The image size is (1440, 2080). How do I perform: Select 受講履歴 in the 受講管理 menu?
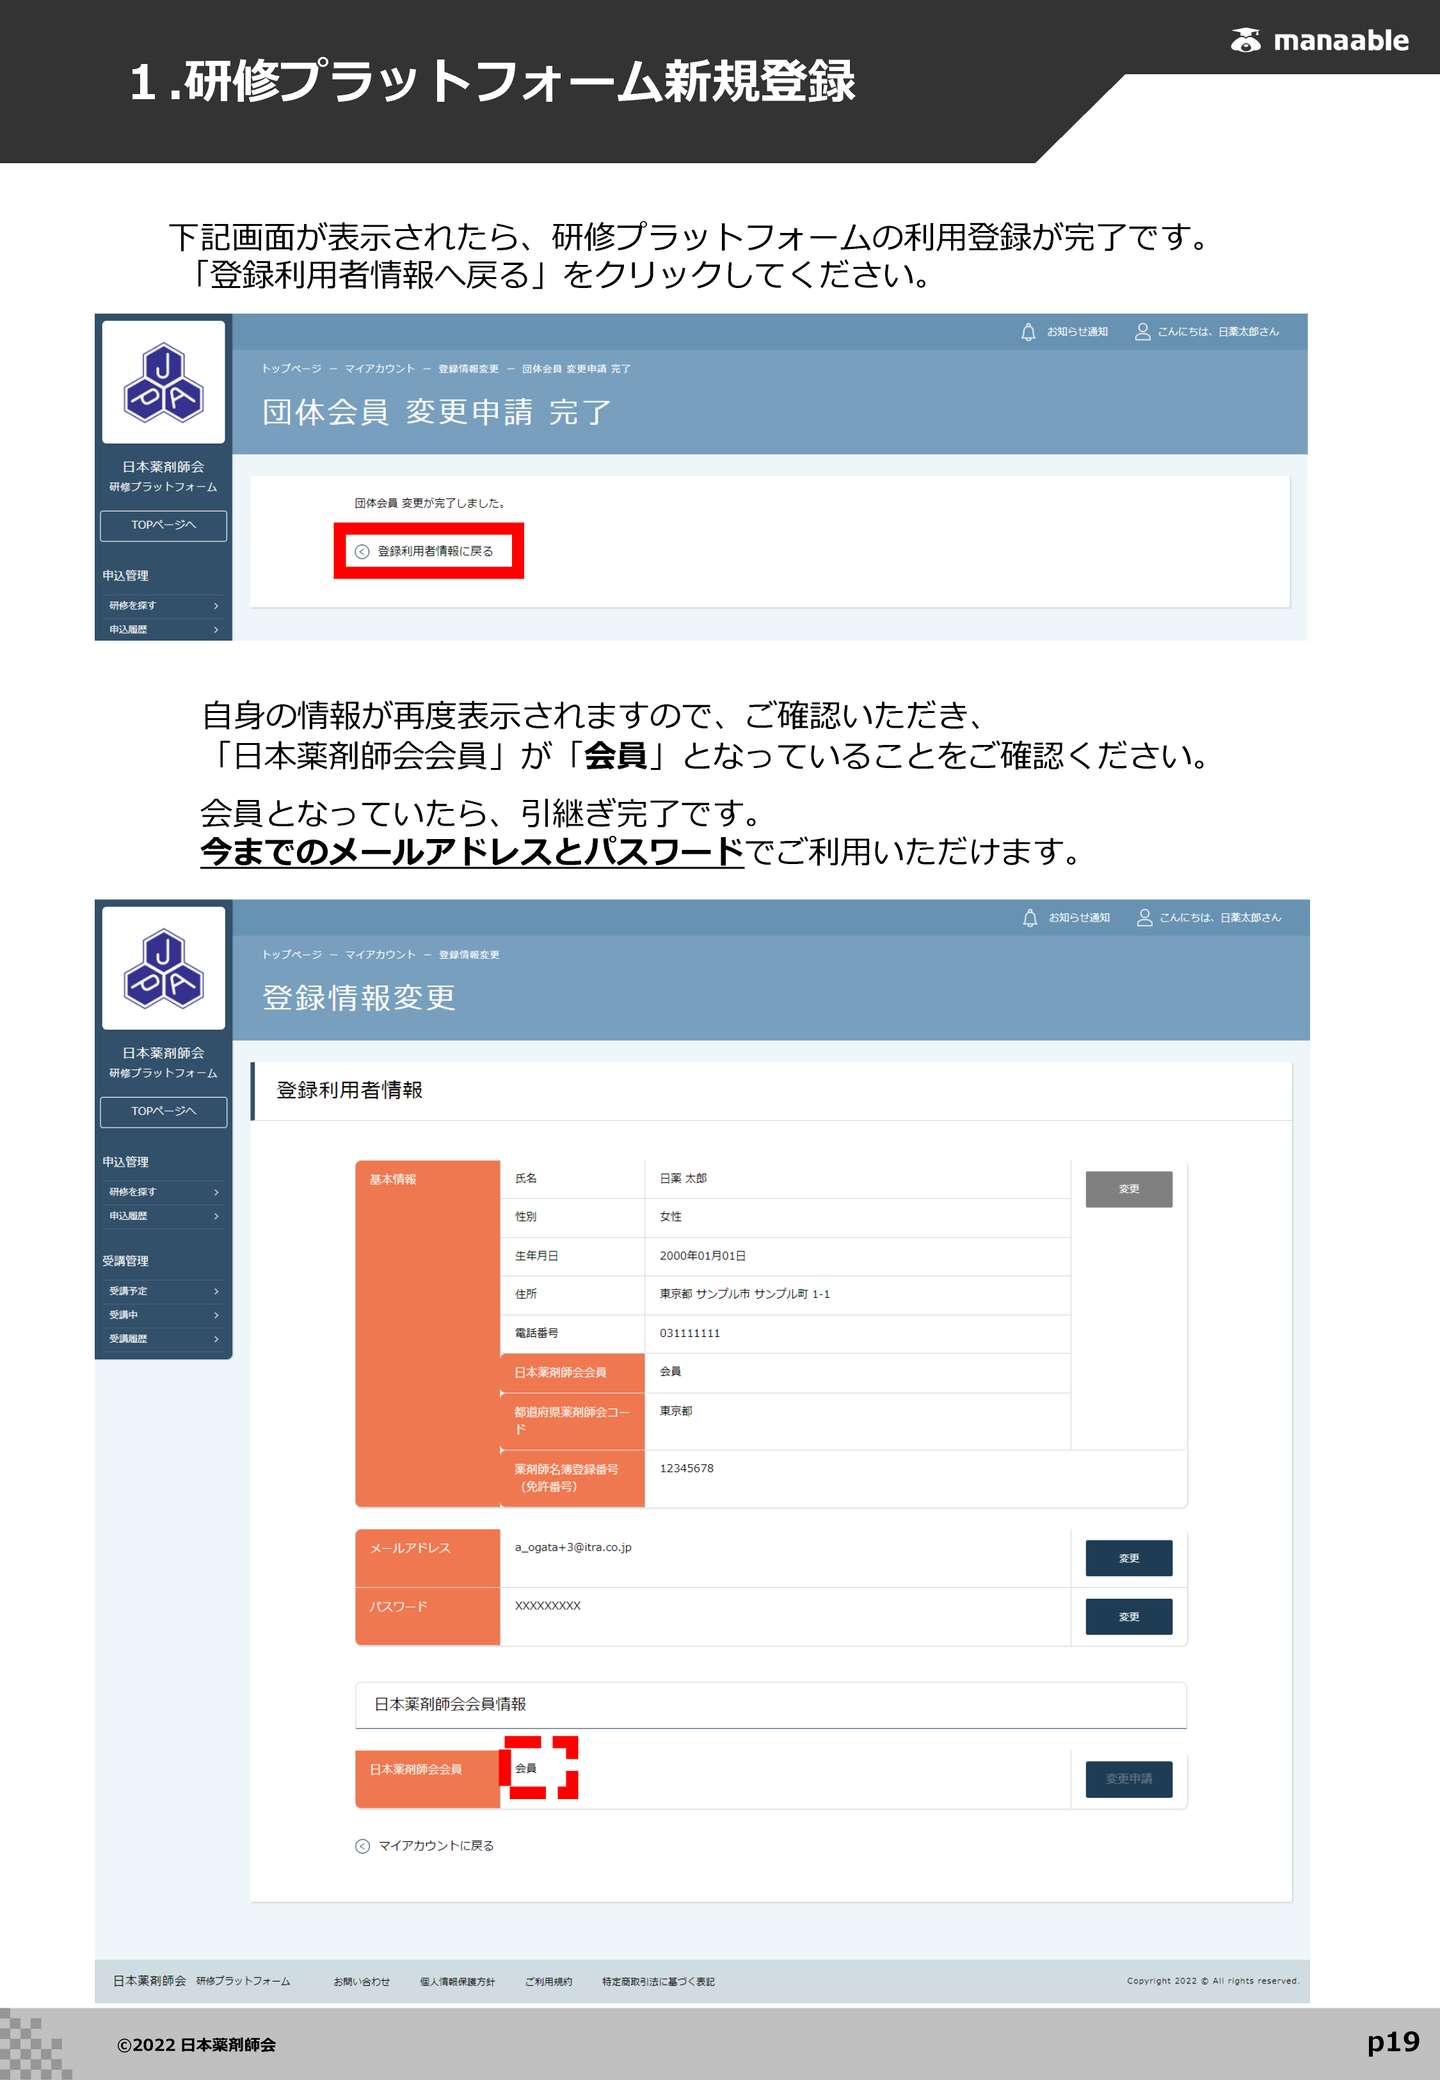coord(128,1339)
